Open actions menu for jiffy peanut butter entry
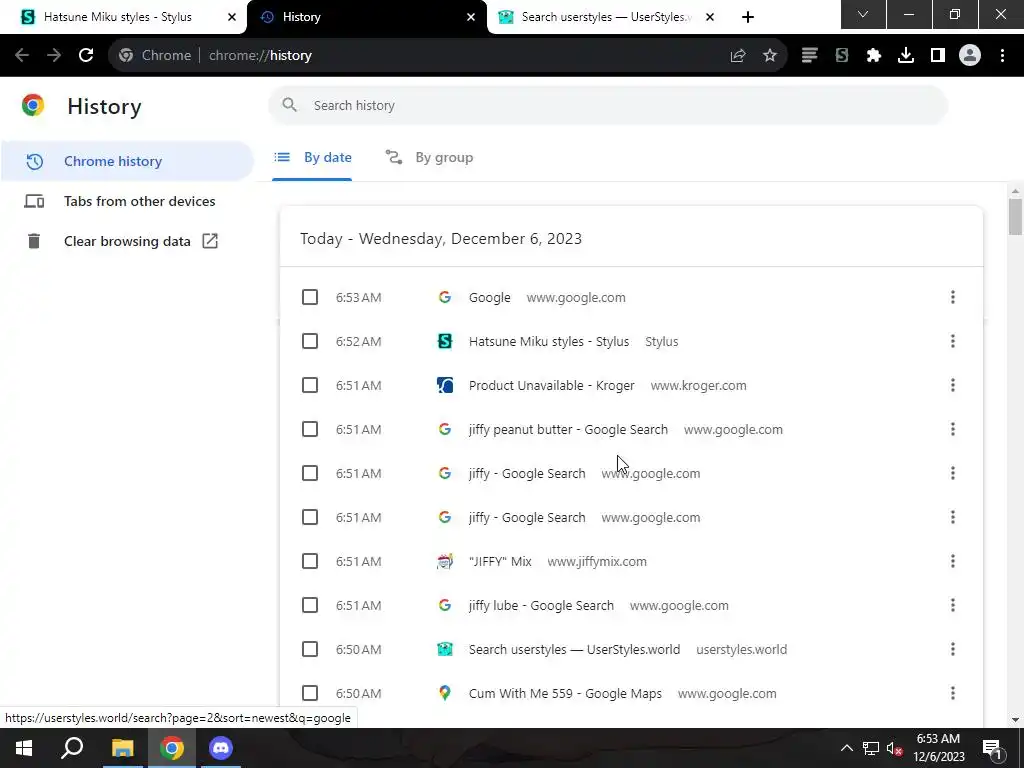Image resolution: width=1024 pixels, height=768 pixels. pyautogui.click(x=953, y=429)
